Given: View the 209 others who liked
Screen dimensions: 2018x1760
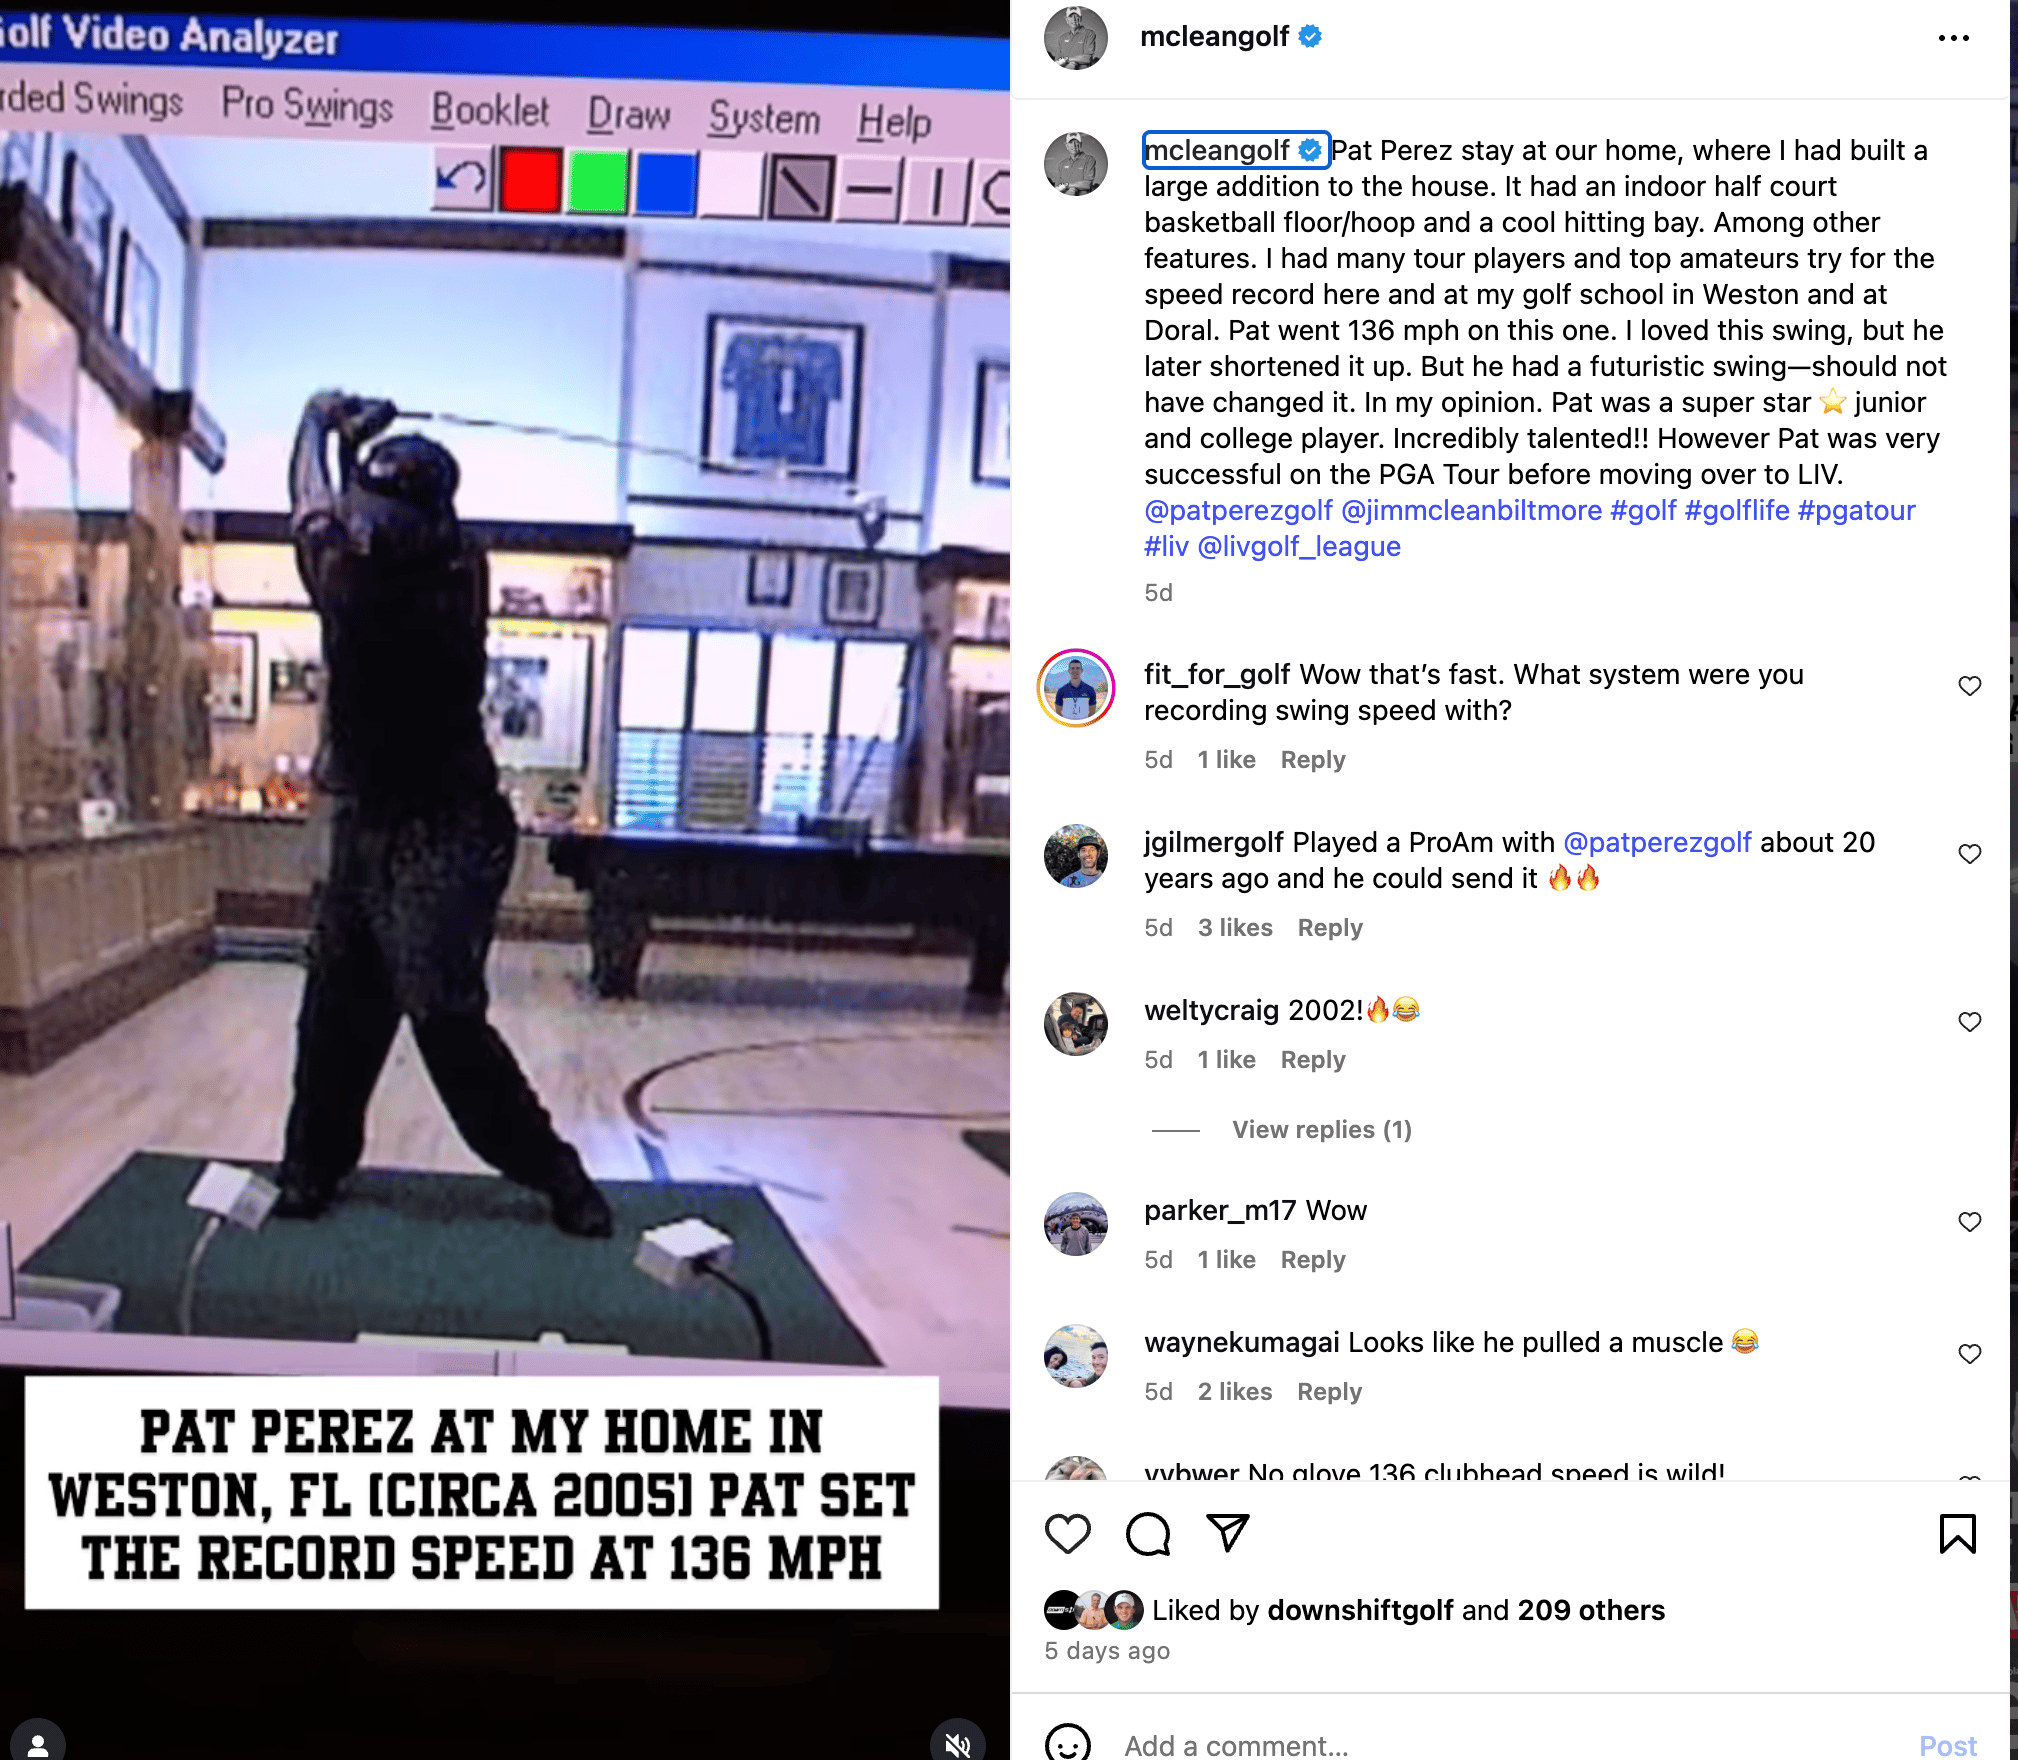Looking at the screenshot, I should pyautogui.click(x=1590, y=1610).
